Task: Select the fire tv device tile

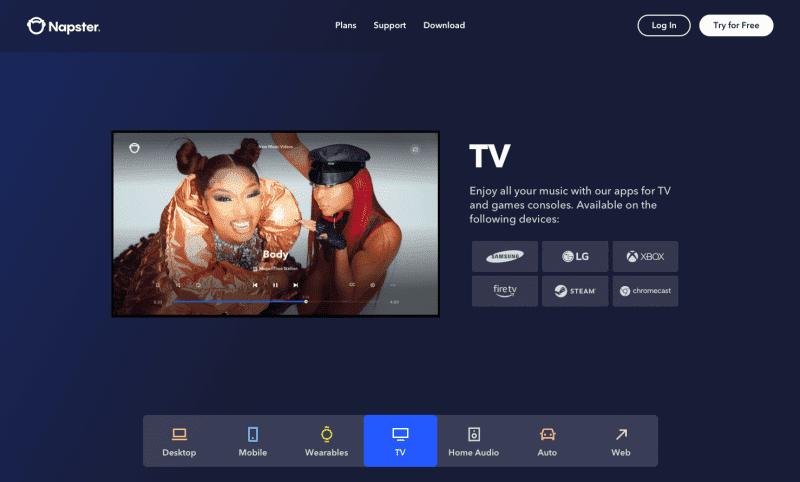Action: [x=505, y=291]
